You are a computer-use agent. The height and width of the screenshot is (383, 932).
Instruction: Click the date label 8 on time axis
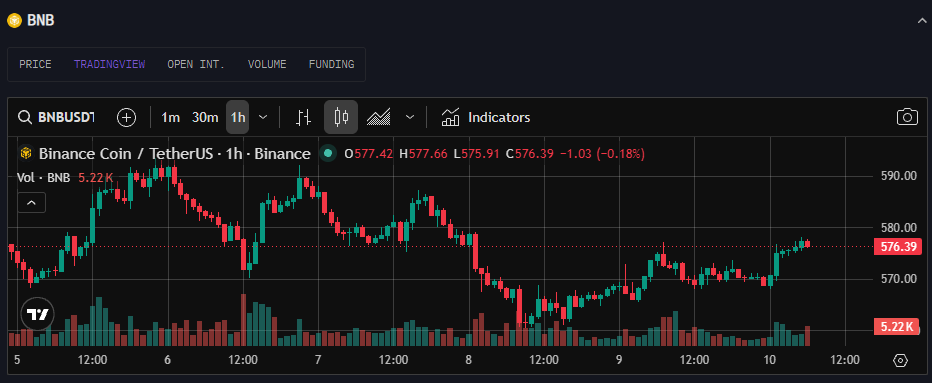pos(468,360)
